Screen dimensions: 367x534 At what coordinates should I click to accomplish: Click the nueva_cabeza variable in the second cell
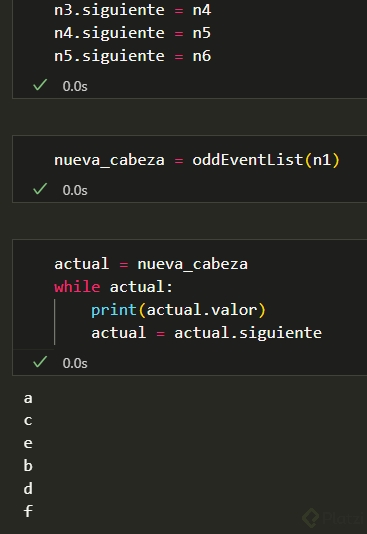(x=109, y=160)
